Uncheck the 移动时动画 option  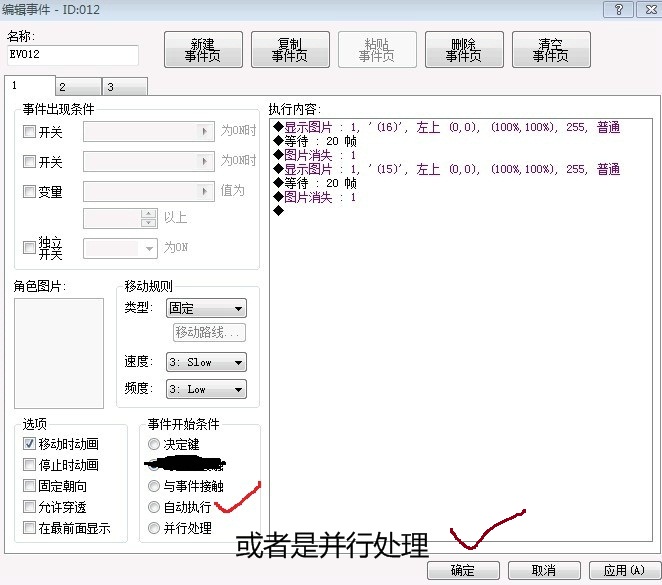pos(29,444)
